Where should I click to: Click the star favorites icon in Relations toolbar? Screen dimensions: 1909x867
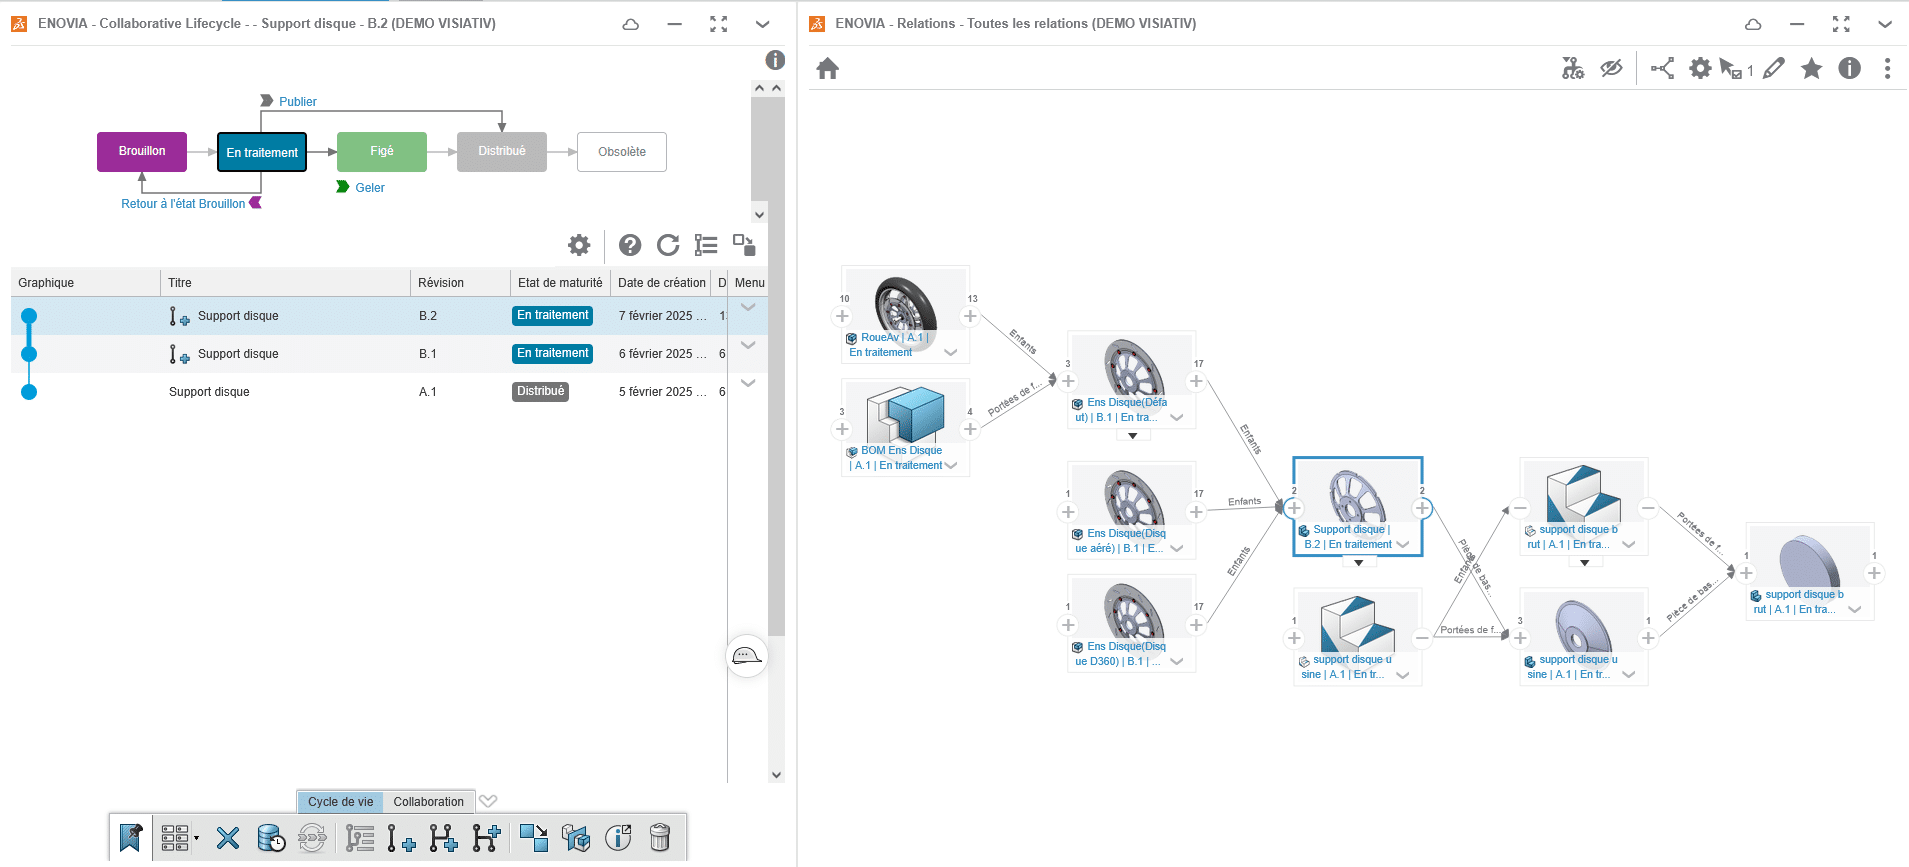pyautogui.click(x=1811, y=68)
